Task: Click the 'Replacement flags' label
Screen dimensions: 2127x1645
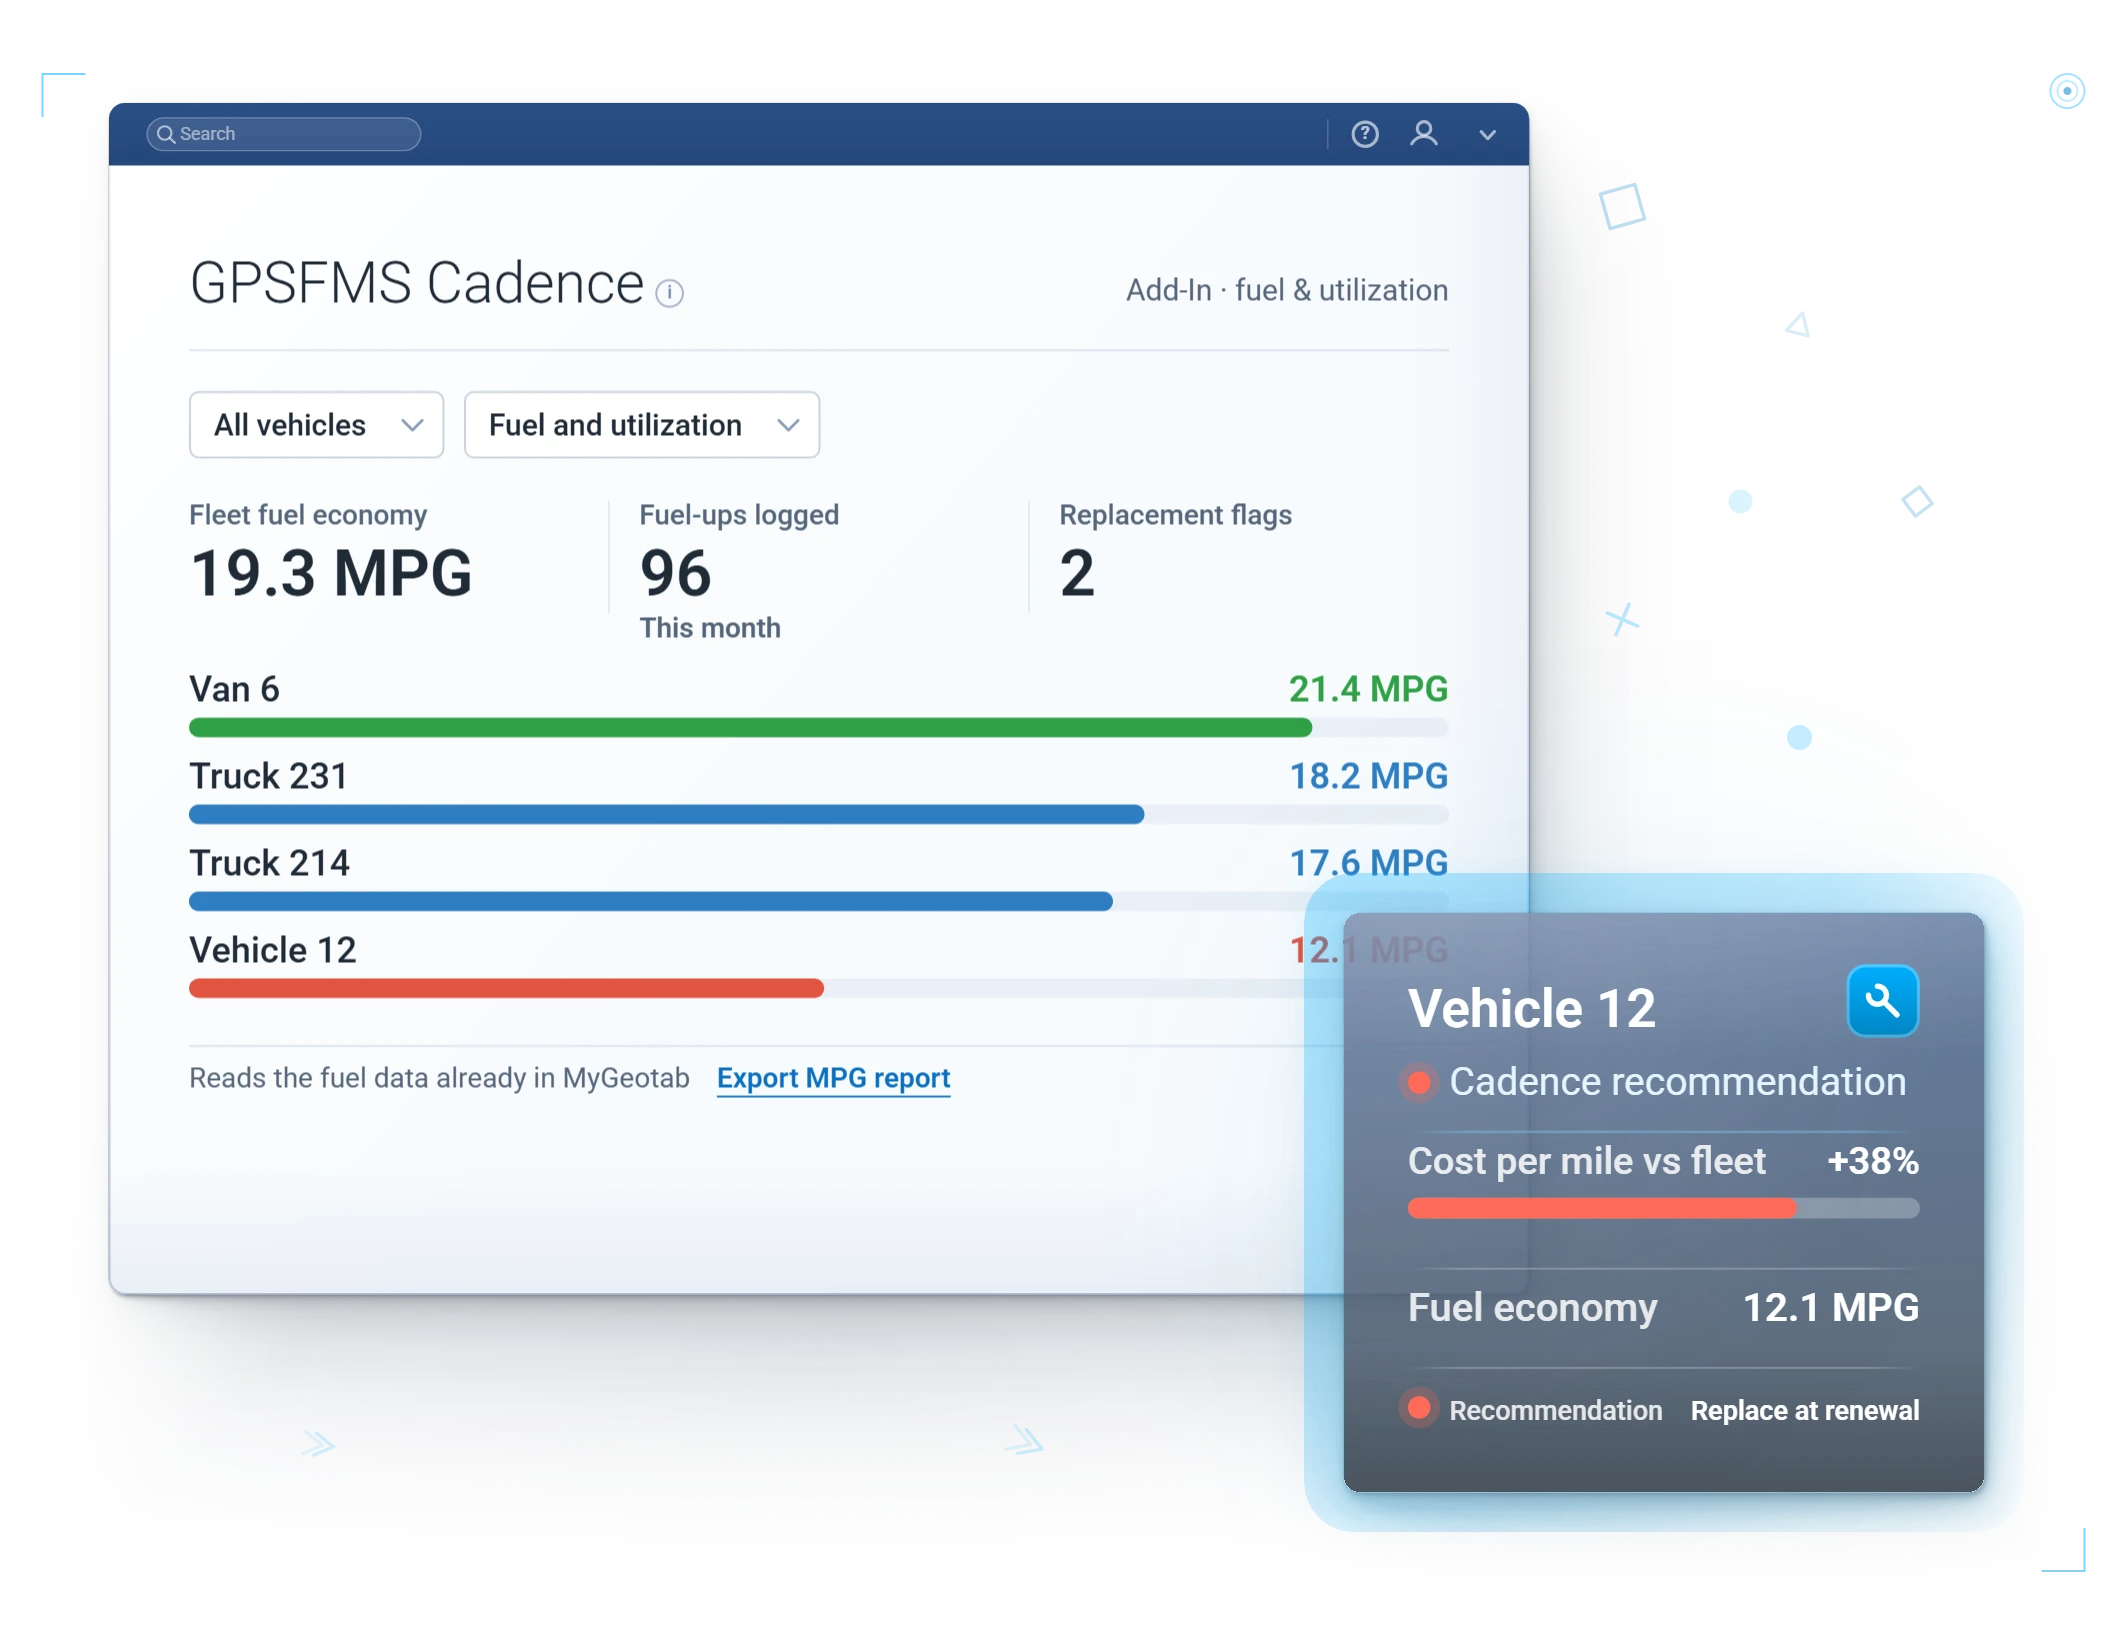Action: [x=1176, y=515]
